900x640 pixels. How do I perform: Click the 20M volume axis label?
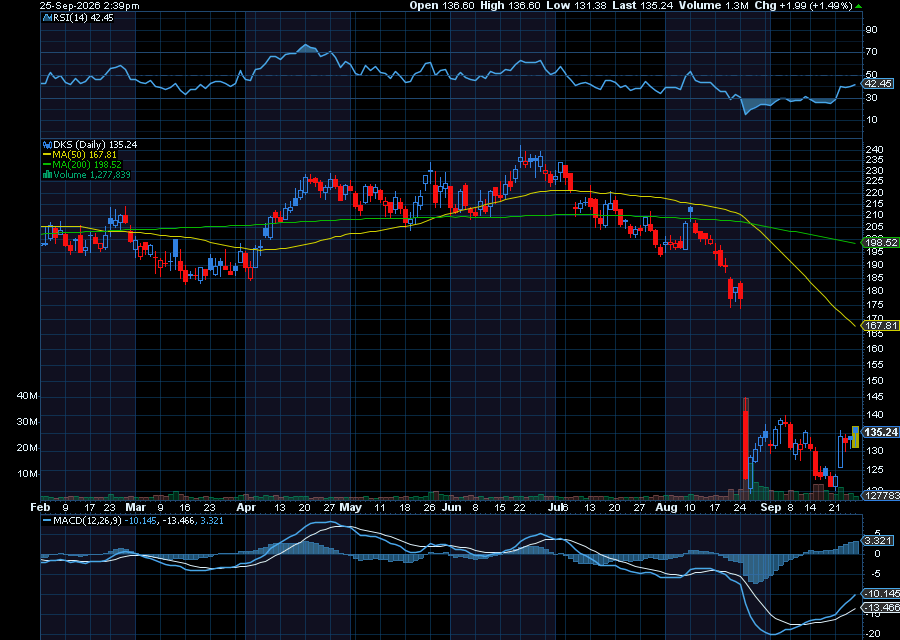pos(27,448)
